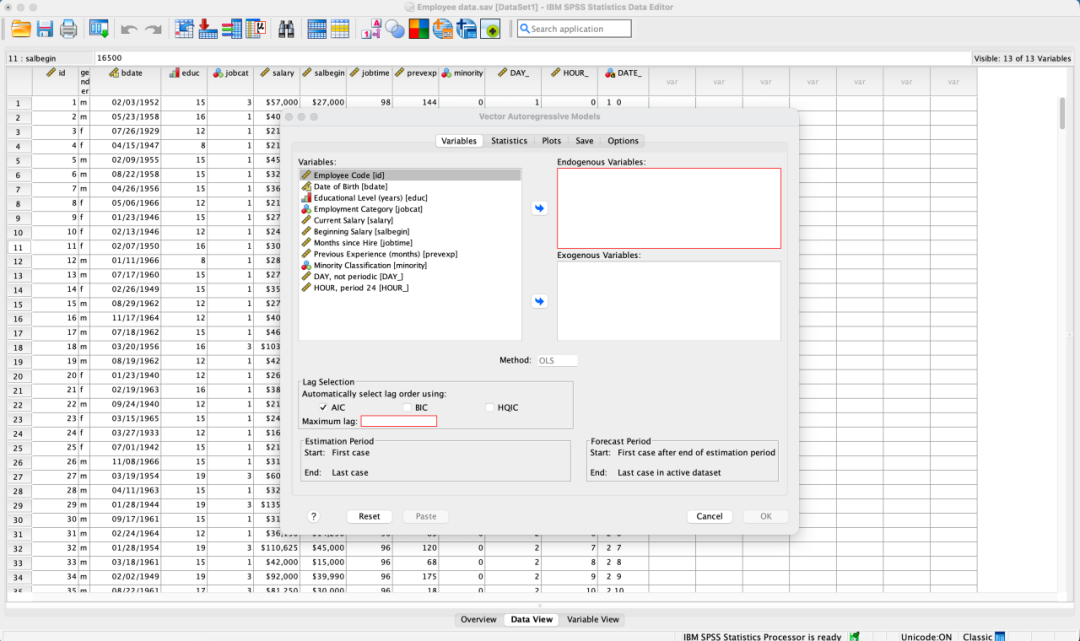Click the Use variable sets overlapping circles icon
Viewport: 1080px width, 641px height.
point(395,29)
